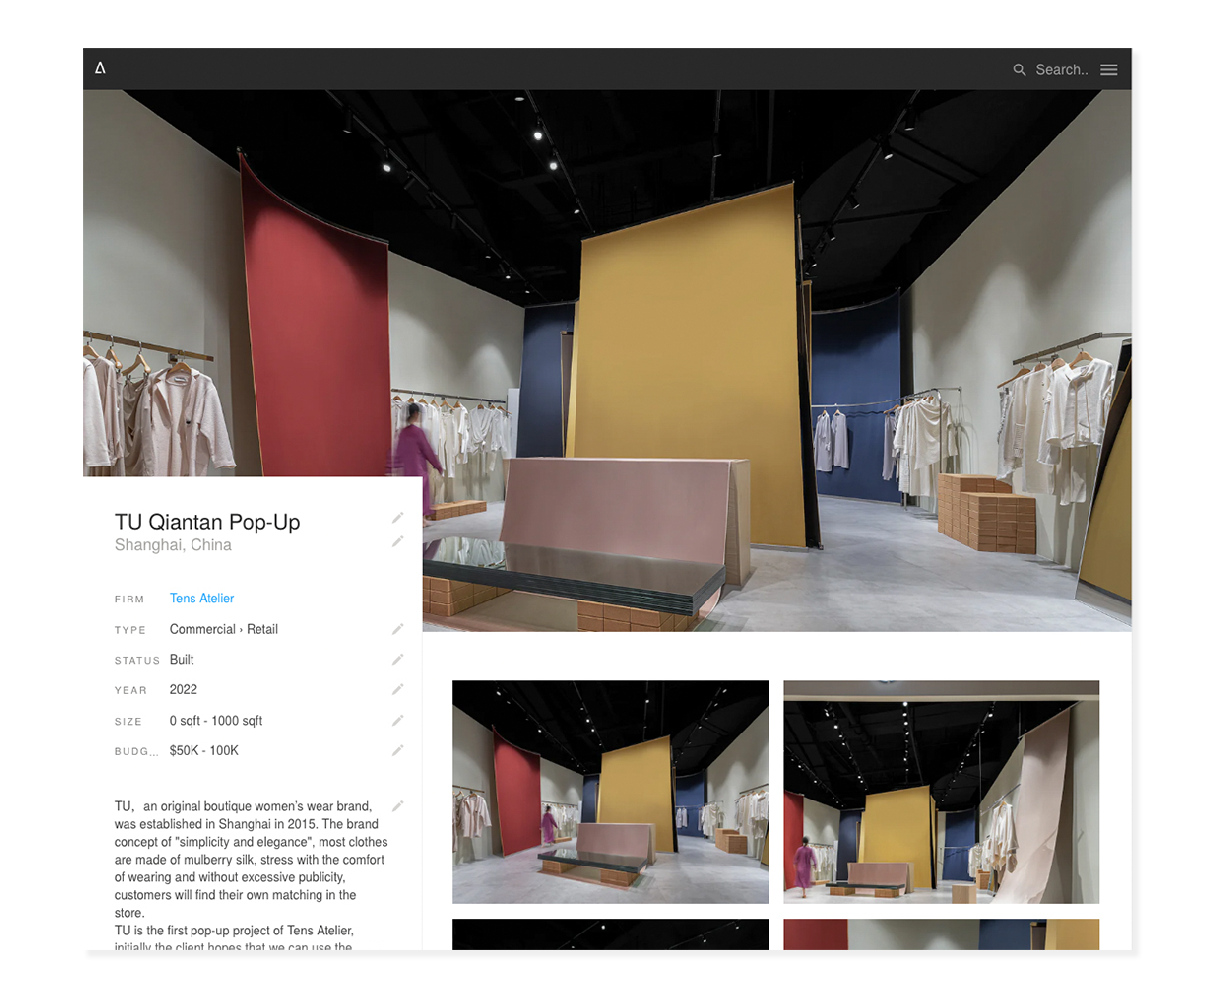Click the Retail type text
1218x1000 pixels.
[262, 629]
